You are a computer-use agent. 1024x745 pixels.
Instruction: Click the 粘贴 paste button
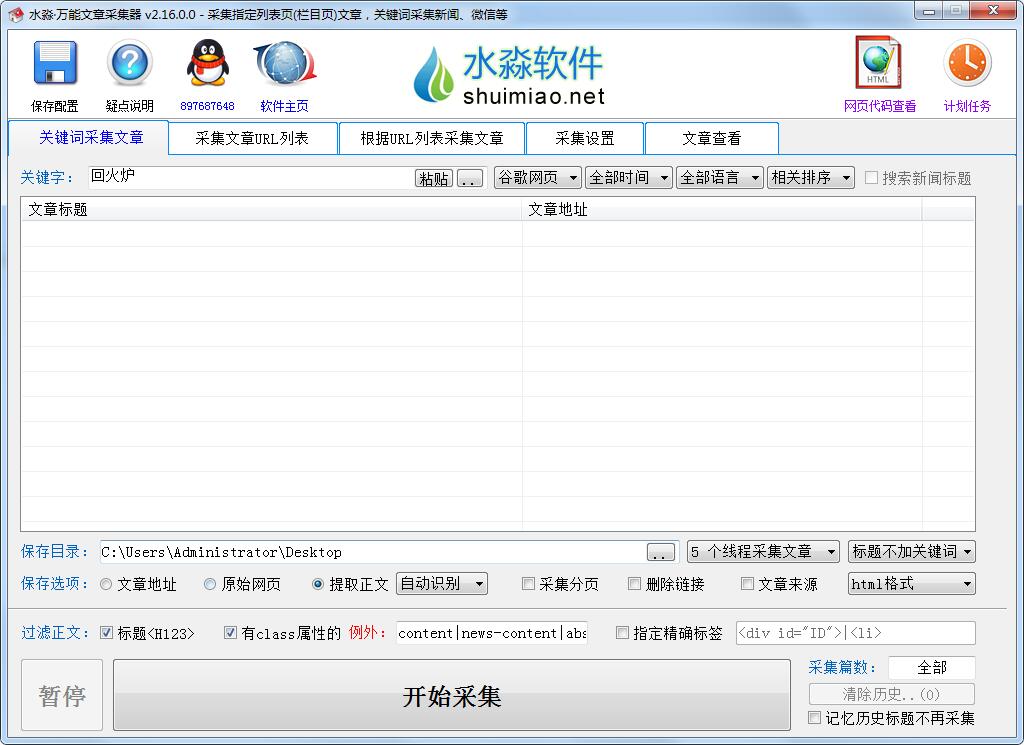click(434, 179)
